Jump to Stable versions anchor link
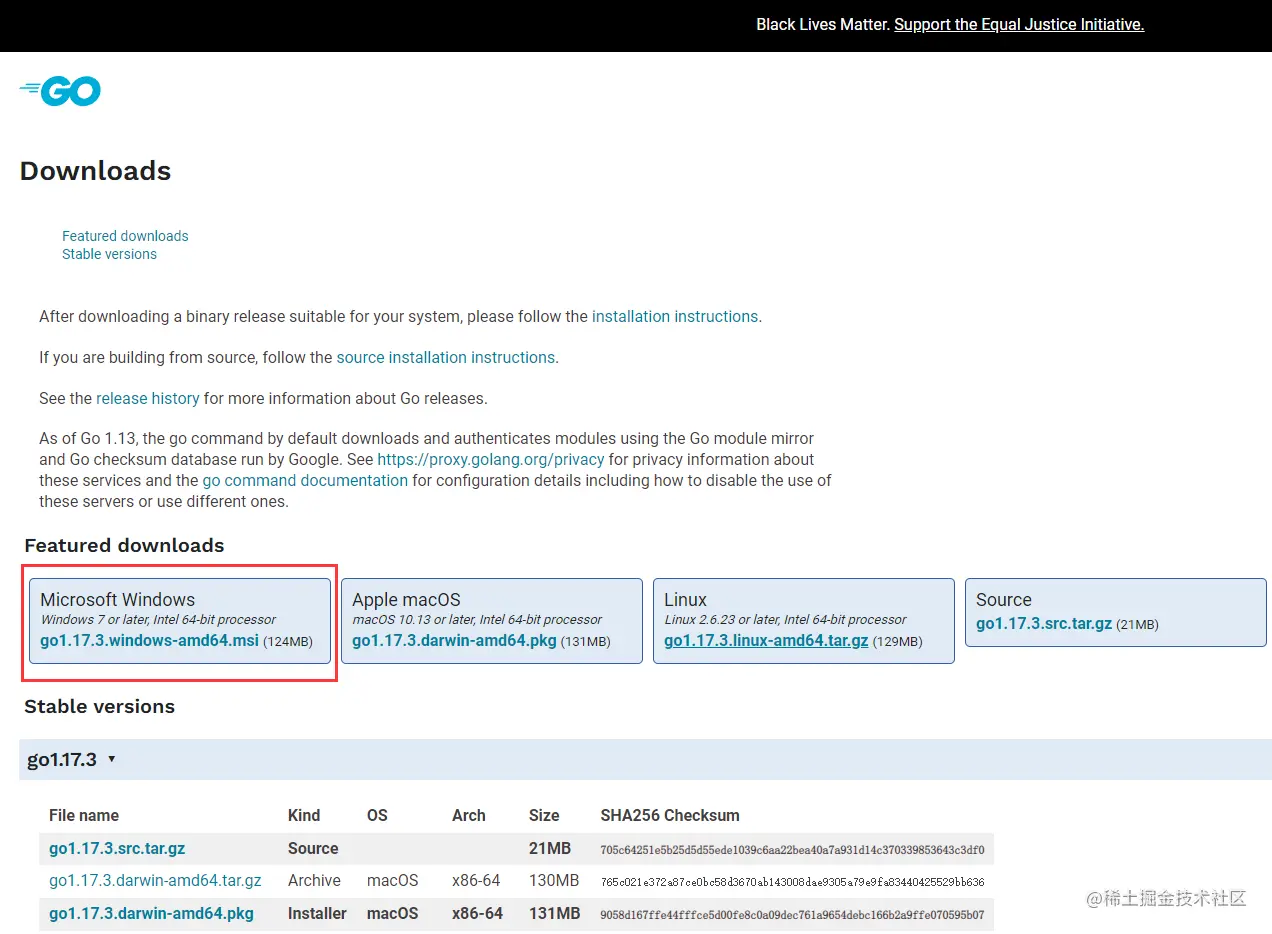The width and height of the screenshot is (1272, 934). click(109, 254)
